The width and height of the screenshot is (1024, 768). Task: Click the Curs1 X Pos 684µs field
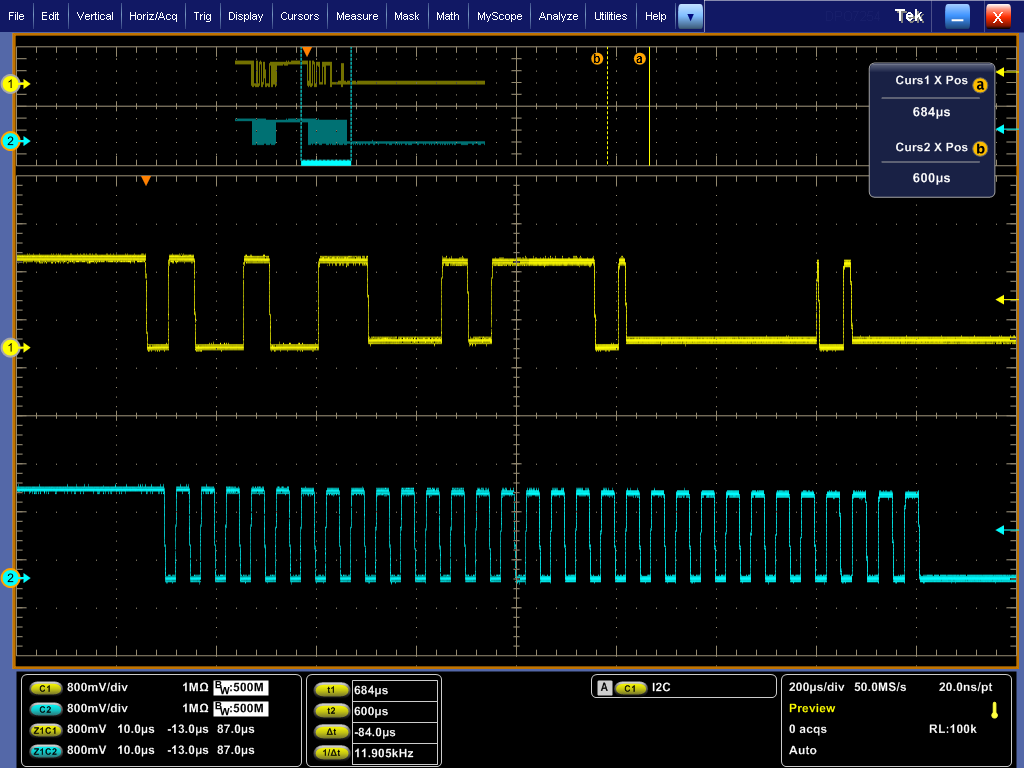pos(931,113)
